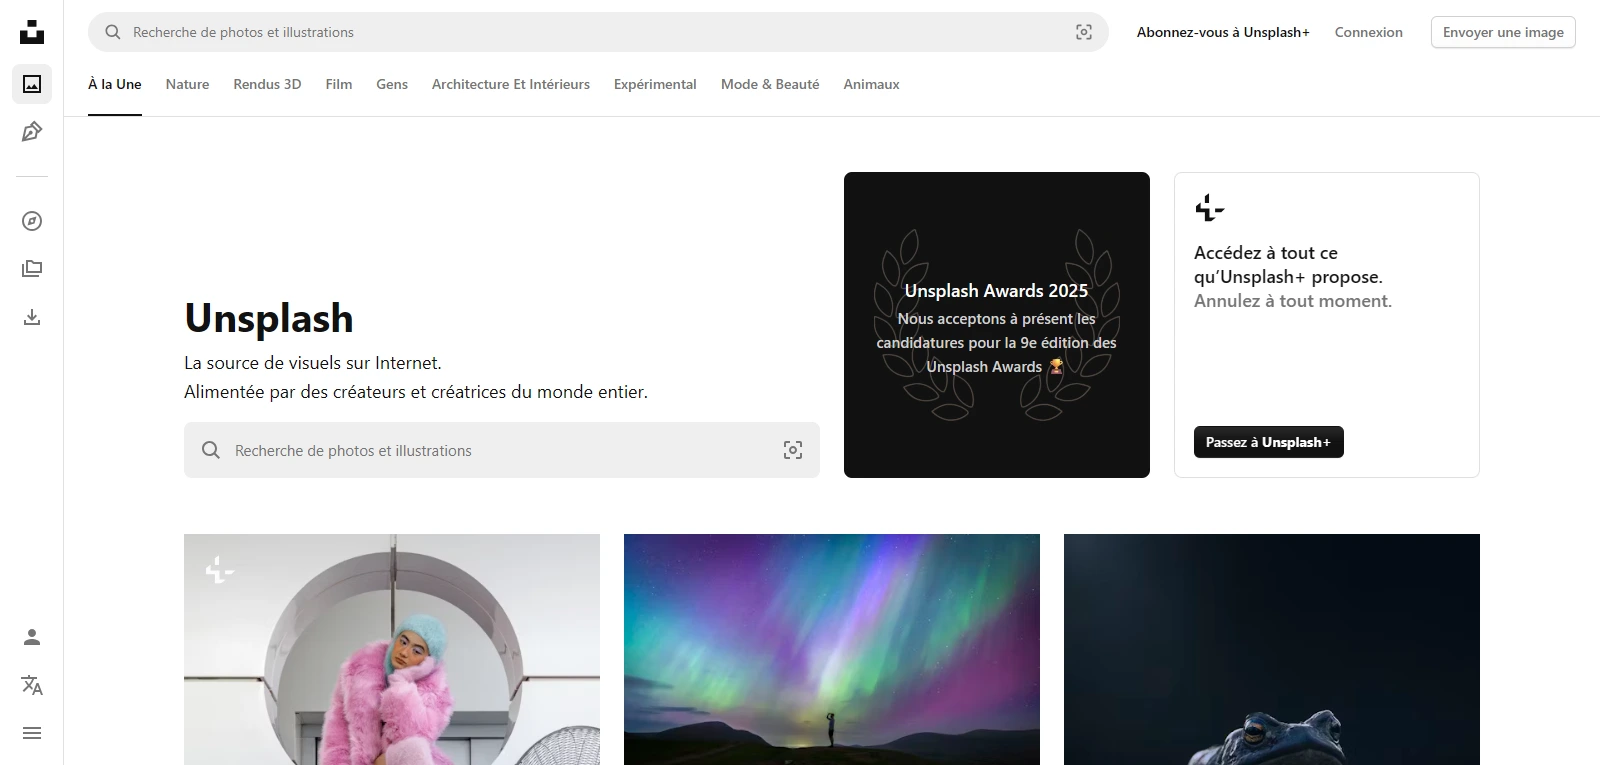The image size is (1600, 765).
Task: Open the user profile icon in the sidebar
Action: [x=32, y=637]
